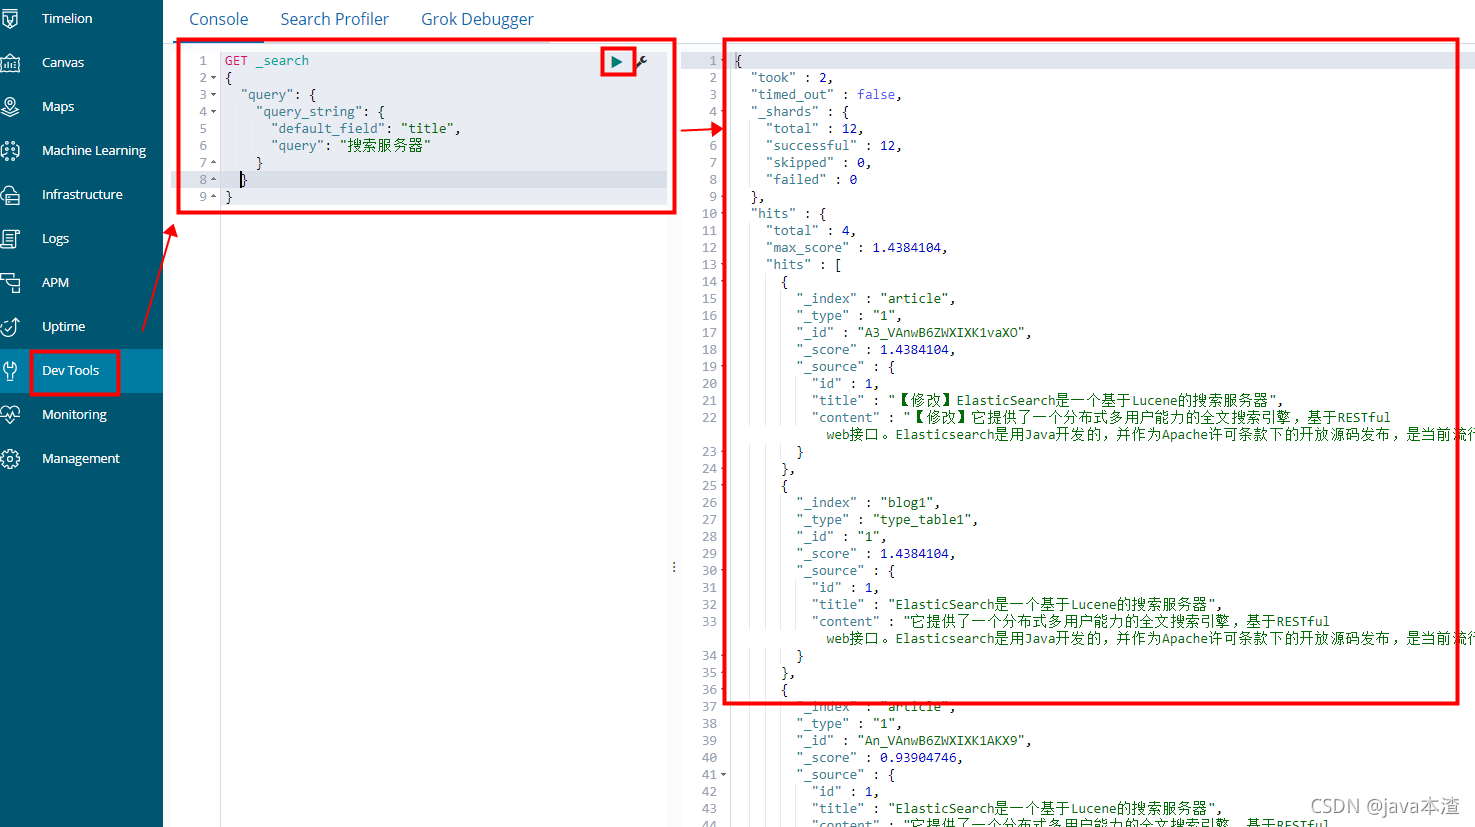Click the Canvas sidebar icon

(10, 63)
